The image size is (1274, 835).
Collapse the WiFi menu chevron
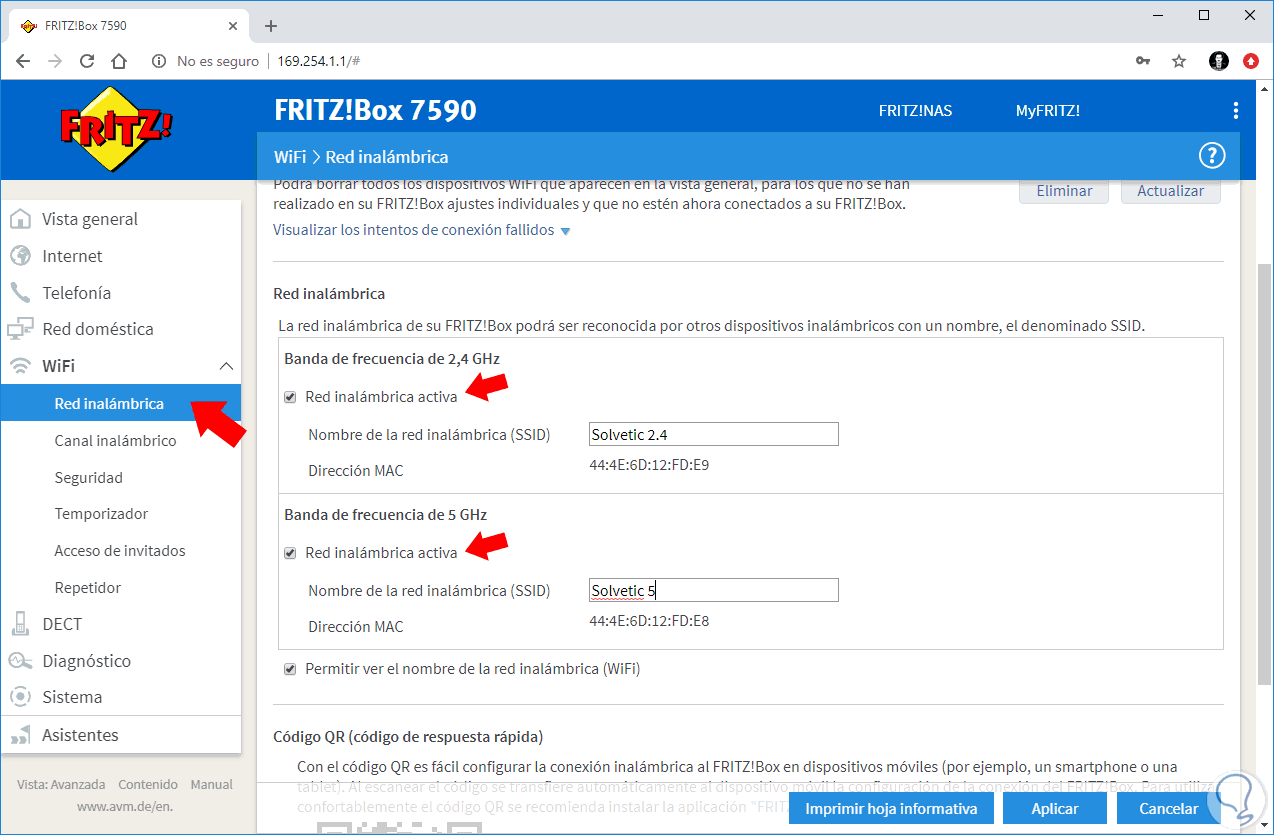click(226, 367)
